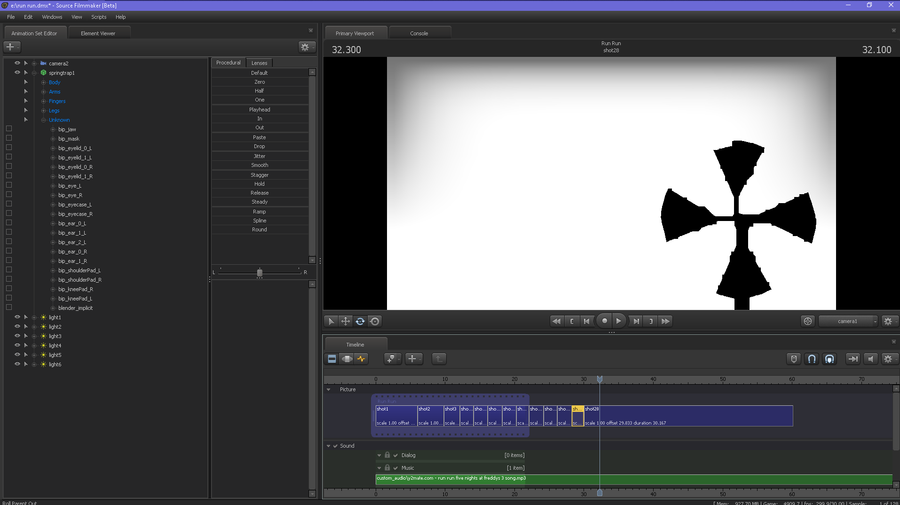The image size is (900, 505).
Task: Click the record button in viewport
Action: click(x=604, y=321)
